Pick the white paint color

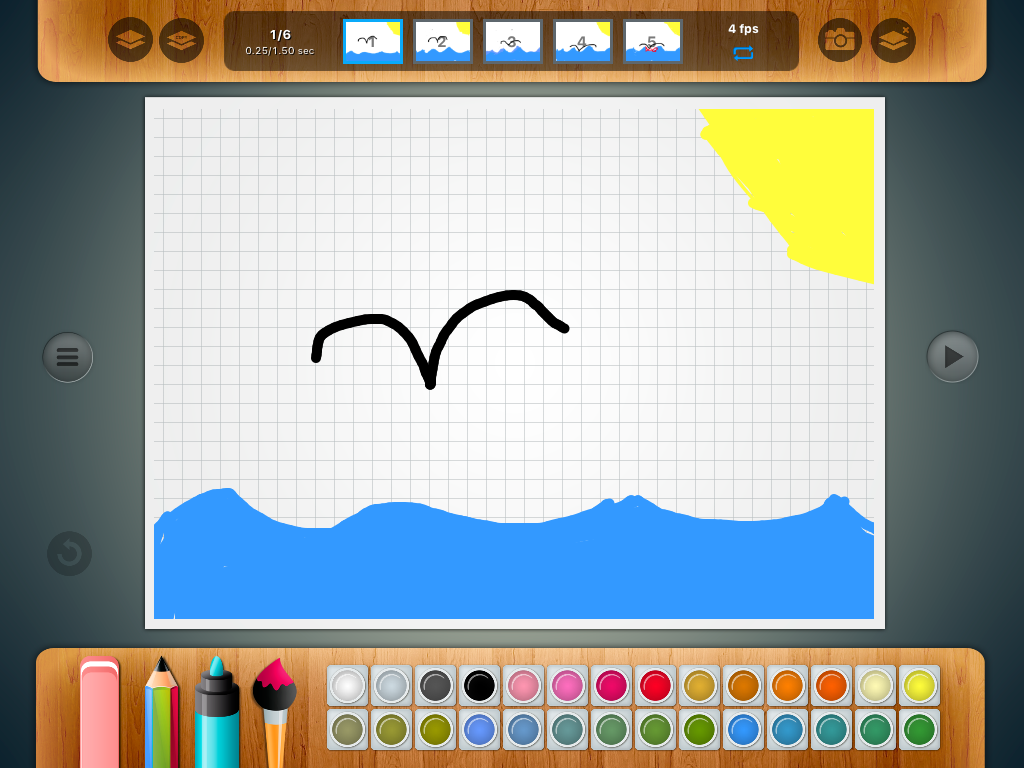click(x=347, y=686)
